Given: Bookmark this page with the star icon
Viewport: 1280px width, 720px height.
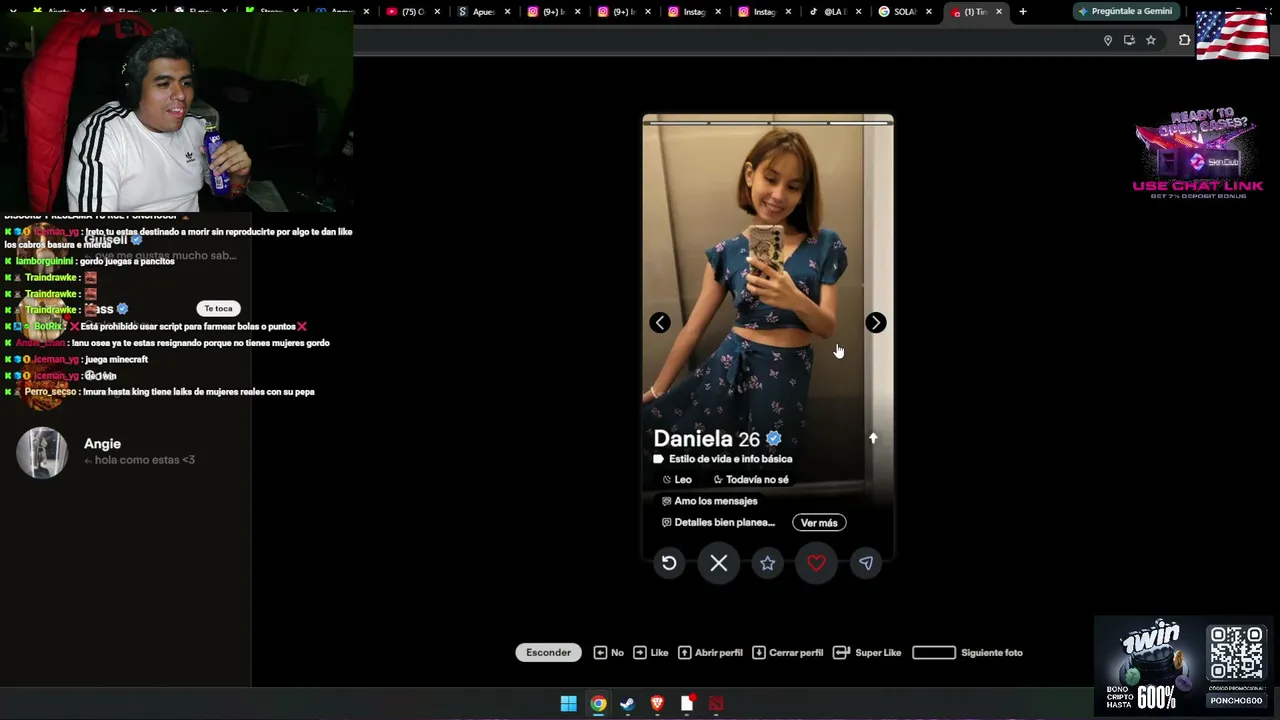Looking at the screenshot, I should (1151, 40).
